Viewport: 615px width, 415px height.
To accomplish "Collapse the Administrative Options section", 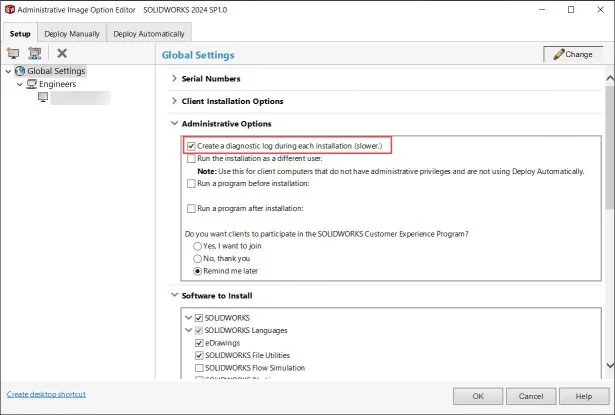I will (x=174, y=125).
